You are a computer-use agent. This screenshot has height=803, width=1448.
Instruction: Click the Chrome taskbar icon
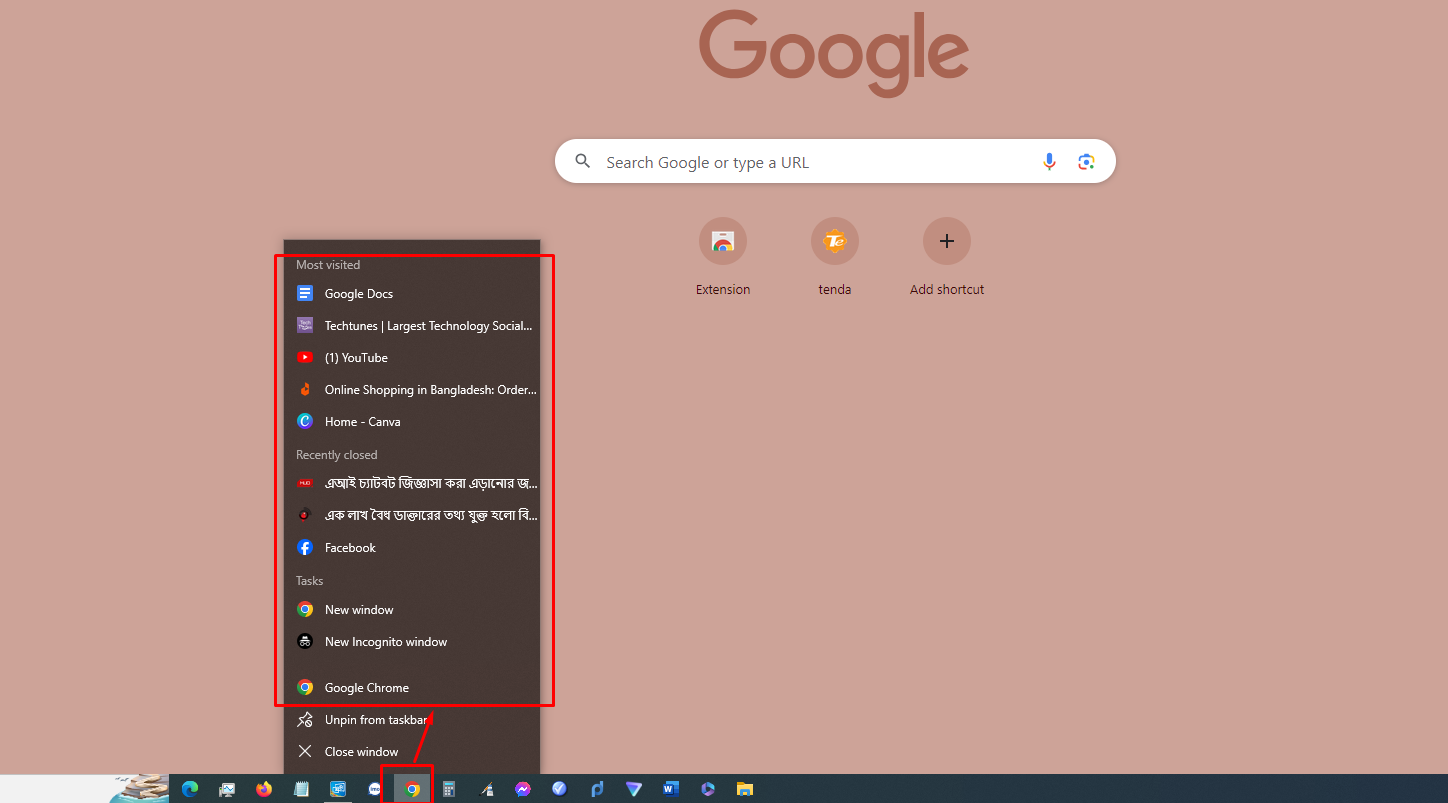[412, 789]
